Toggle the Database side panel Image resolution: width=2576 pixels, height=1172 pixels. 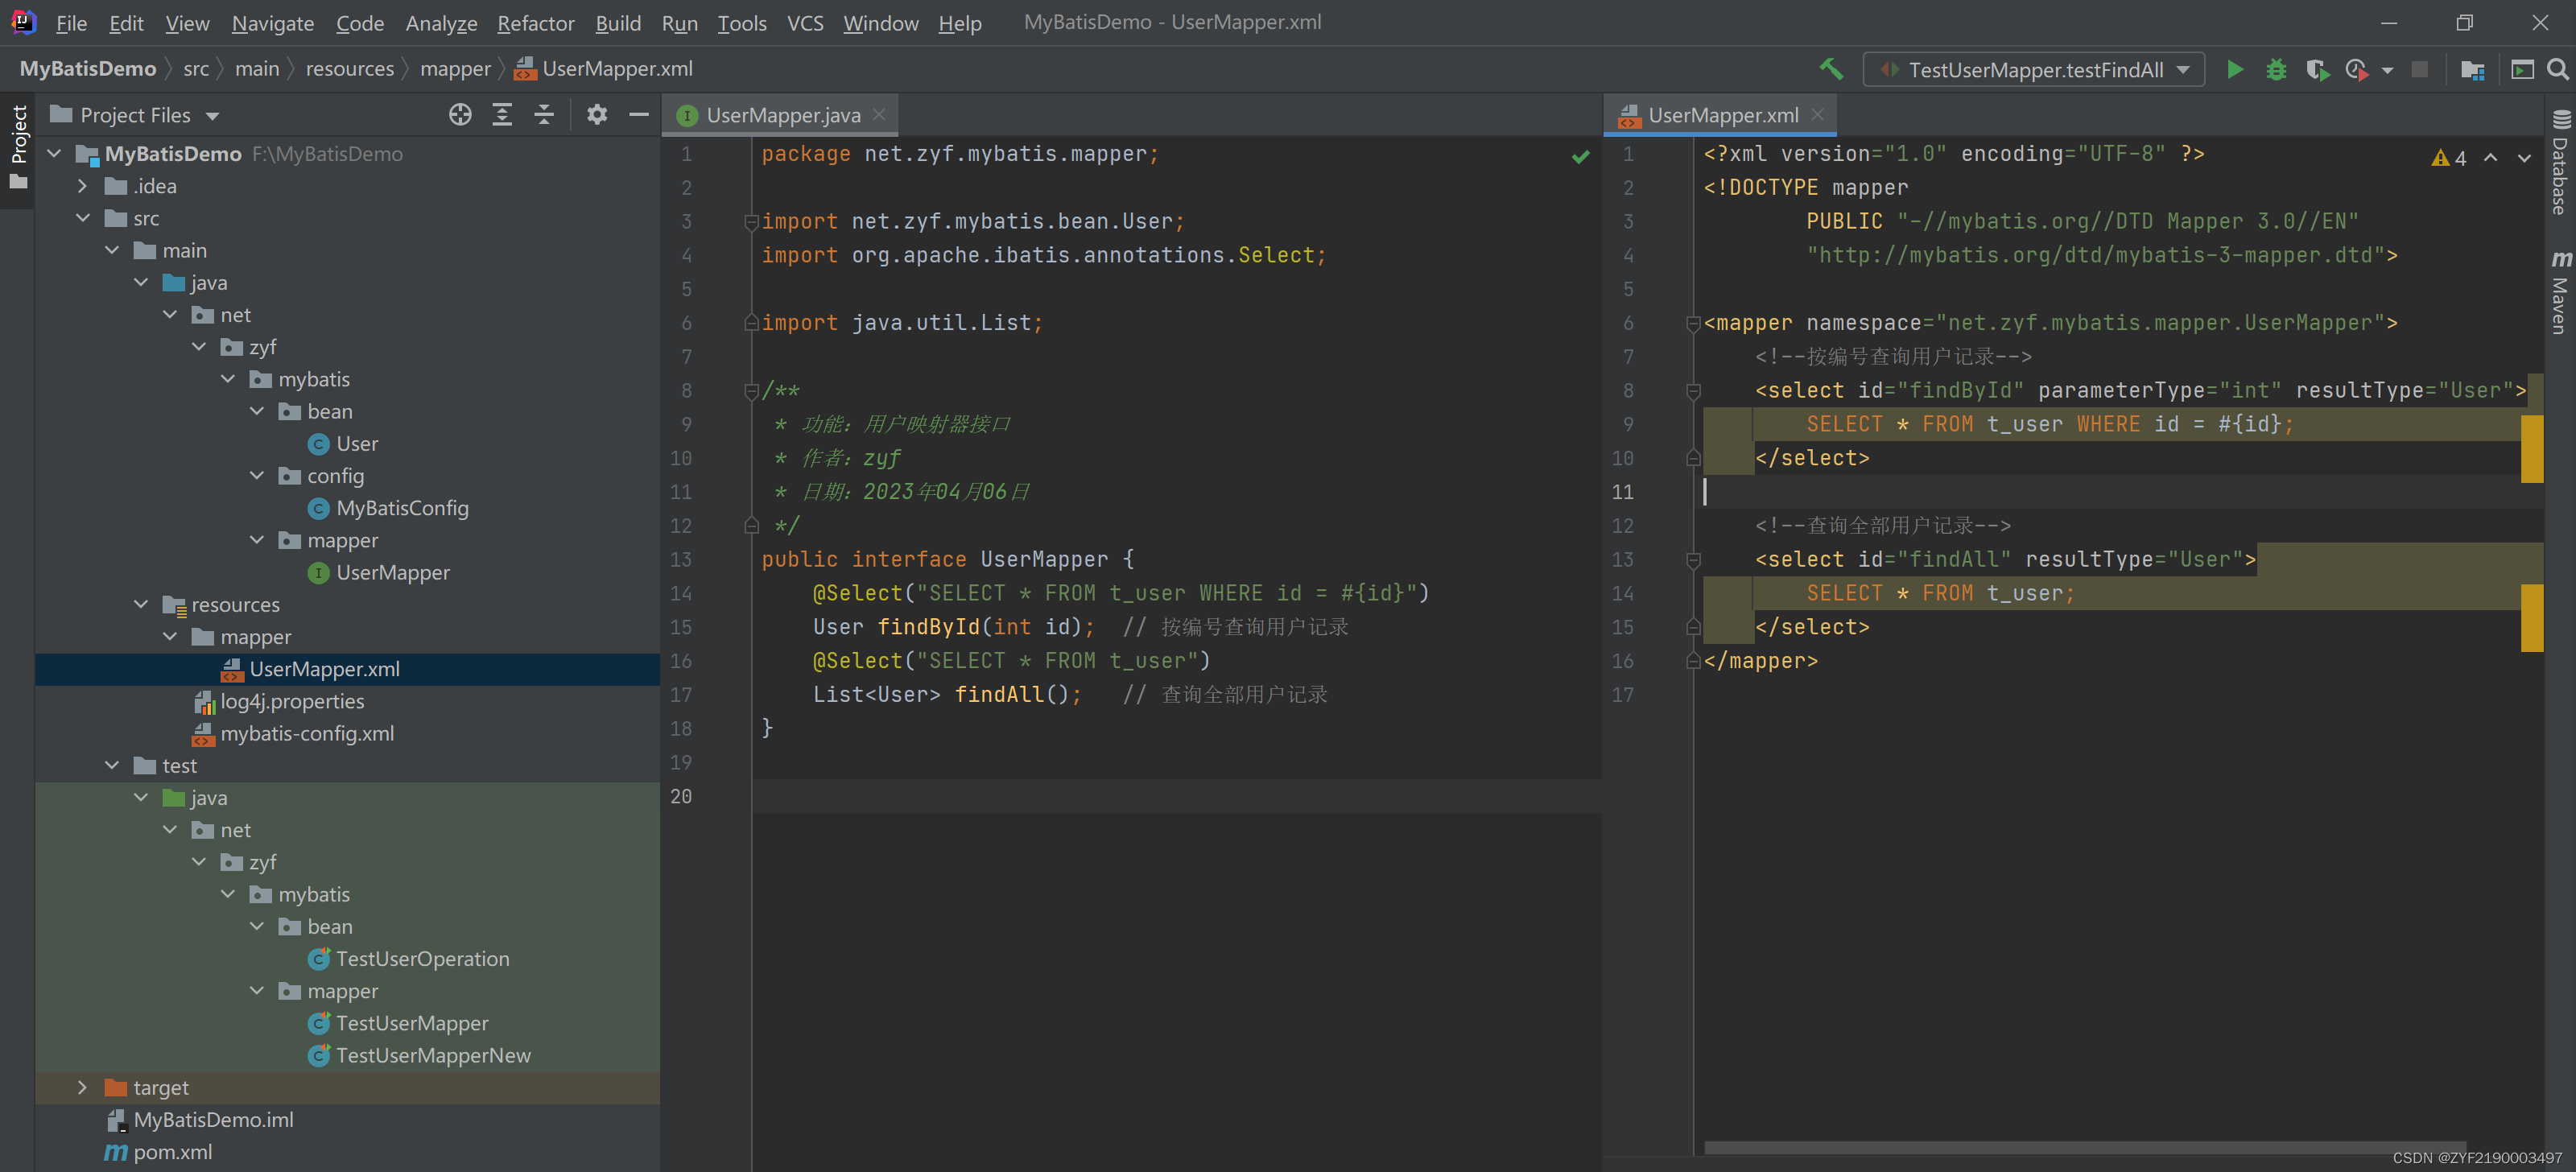pos(2559,165)
